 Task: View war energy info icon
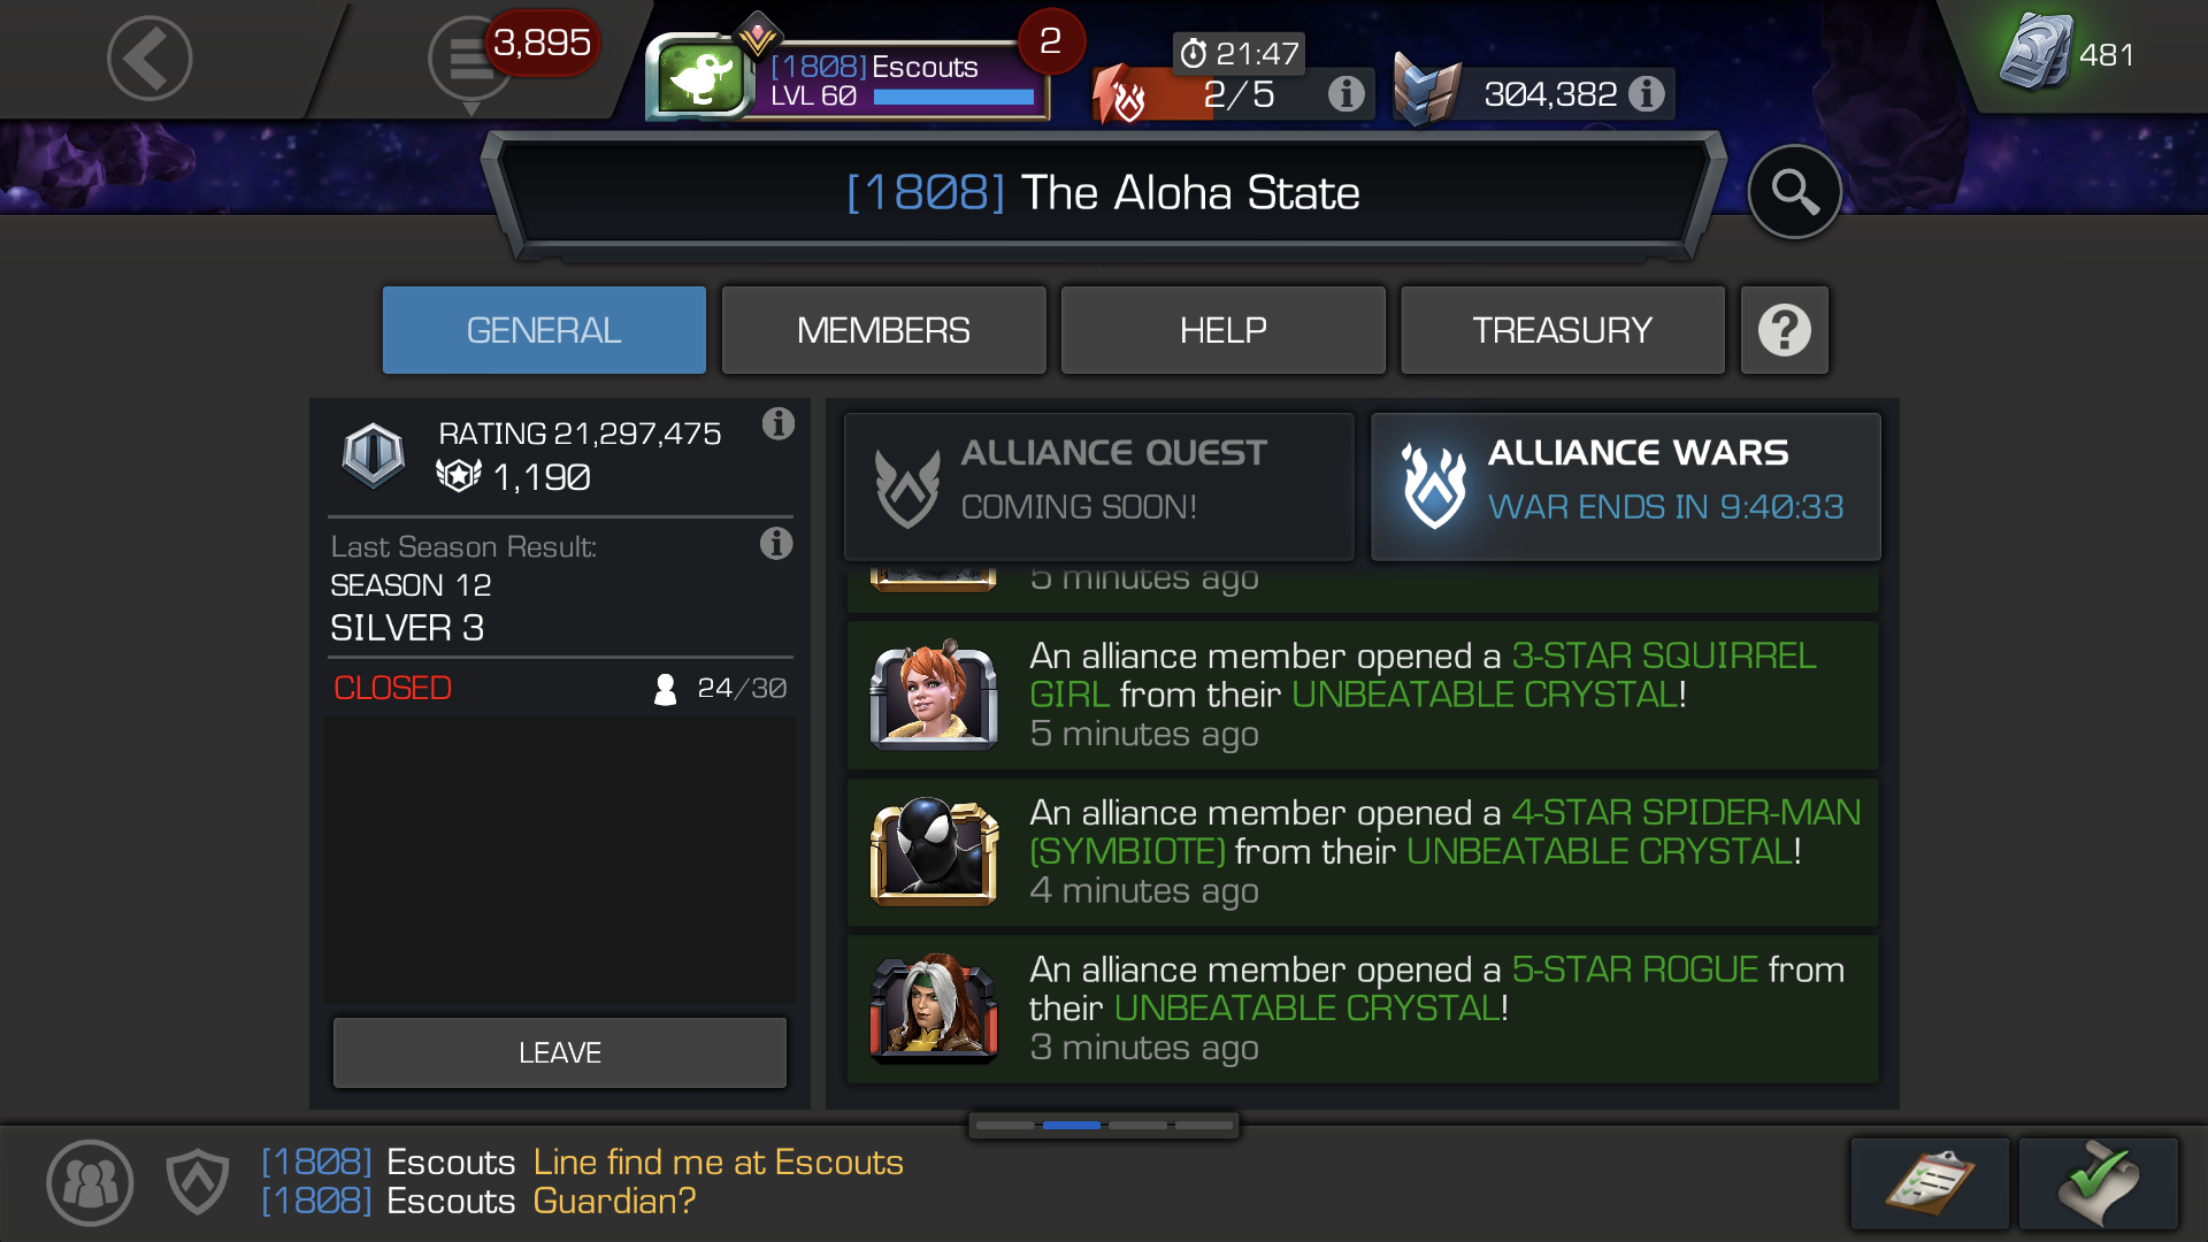[x=1346, y=94]
